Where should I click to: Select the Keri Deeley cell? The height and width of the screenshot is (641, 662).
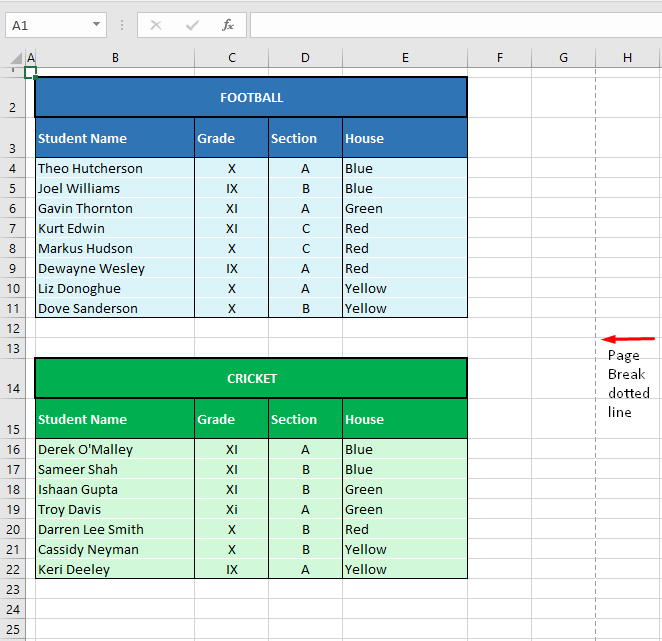115,570
